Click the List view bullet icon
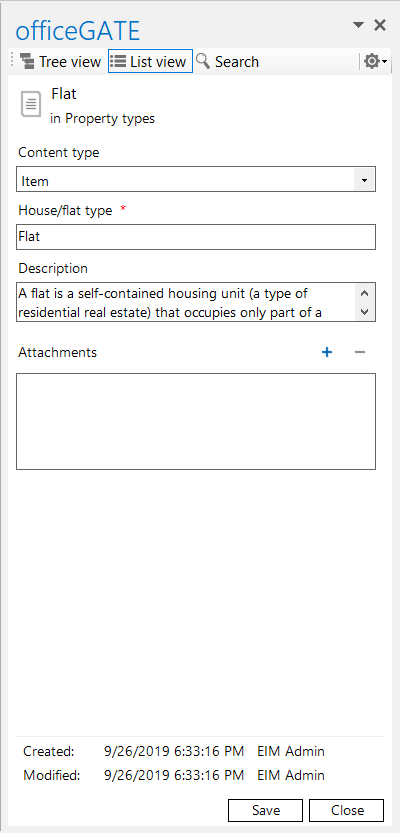This screenshot has height=833, width=400. [x=118, y=61]
